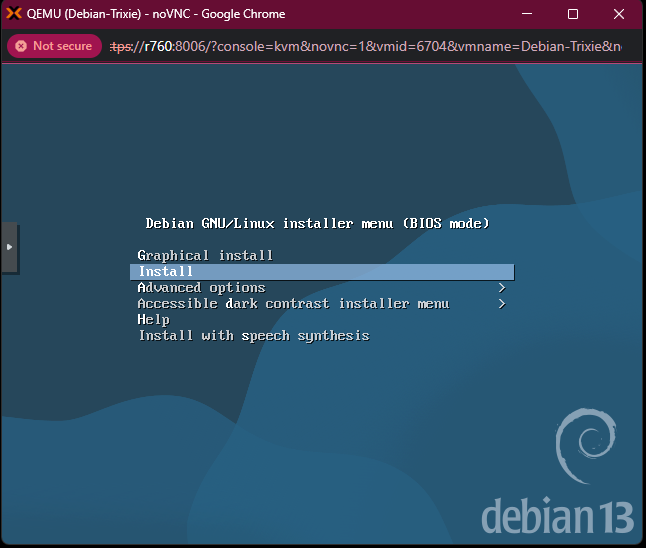The height and width of the screenshot is (548, 646).
Task: Click the arrow beside Accessible dark contrast
Action: tap(501, 304)
